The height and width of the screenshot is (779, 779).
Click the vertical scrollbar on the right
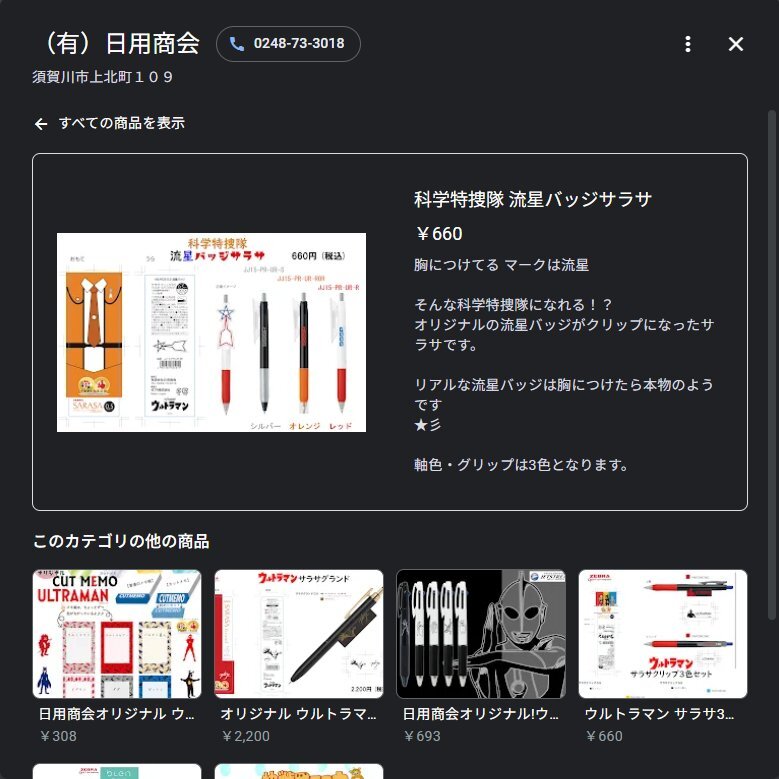pos(772,365)
